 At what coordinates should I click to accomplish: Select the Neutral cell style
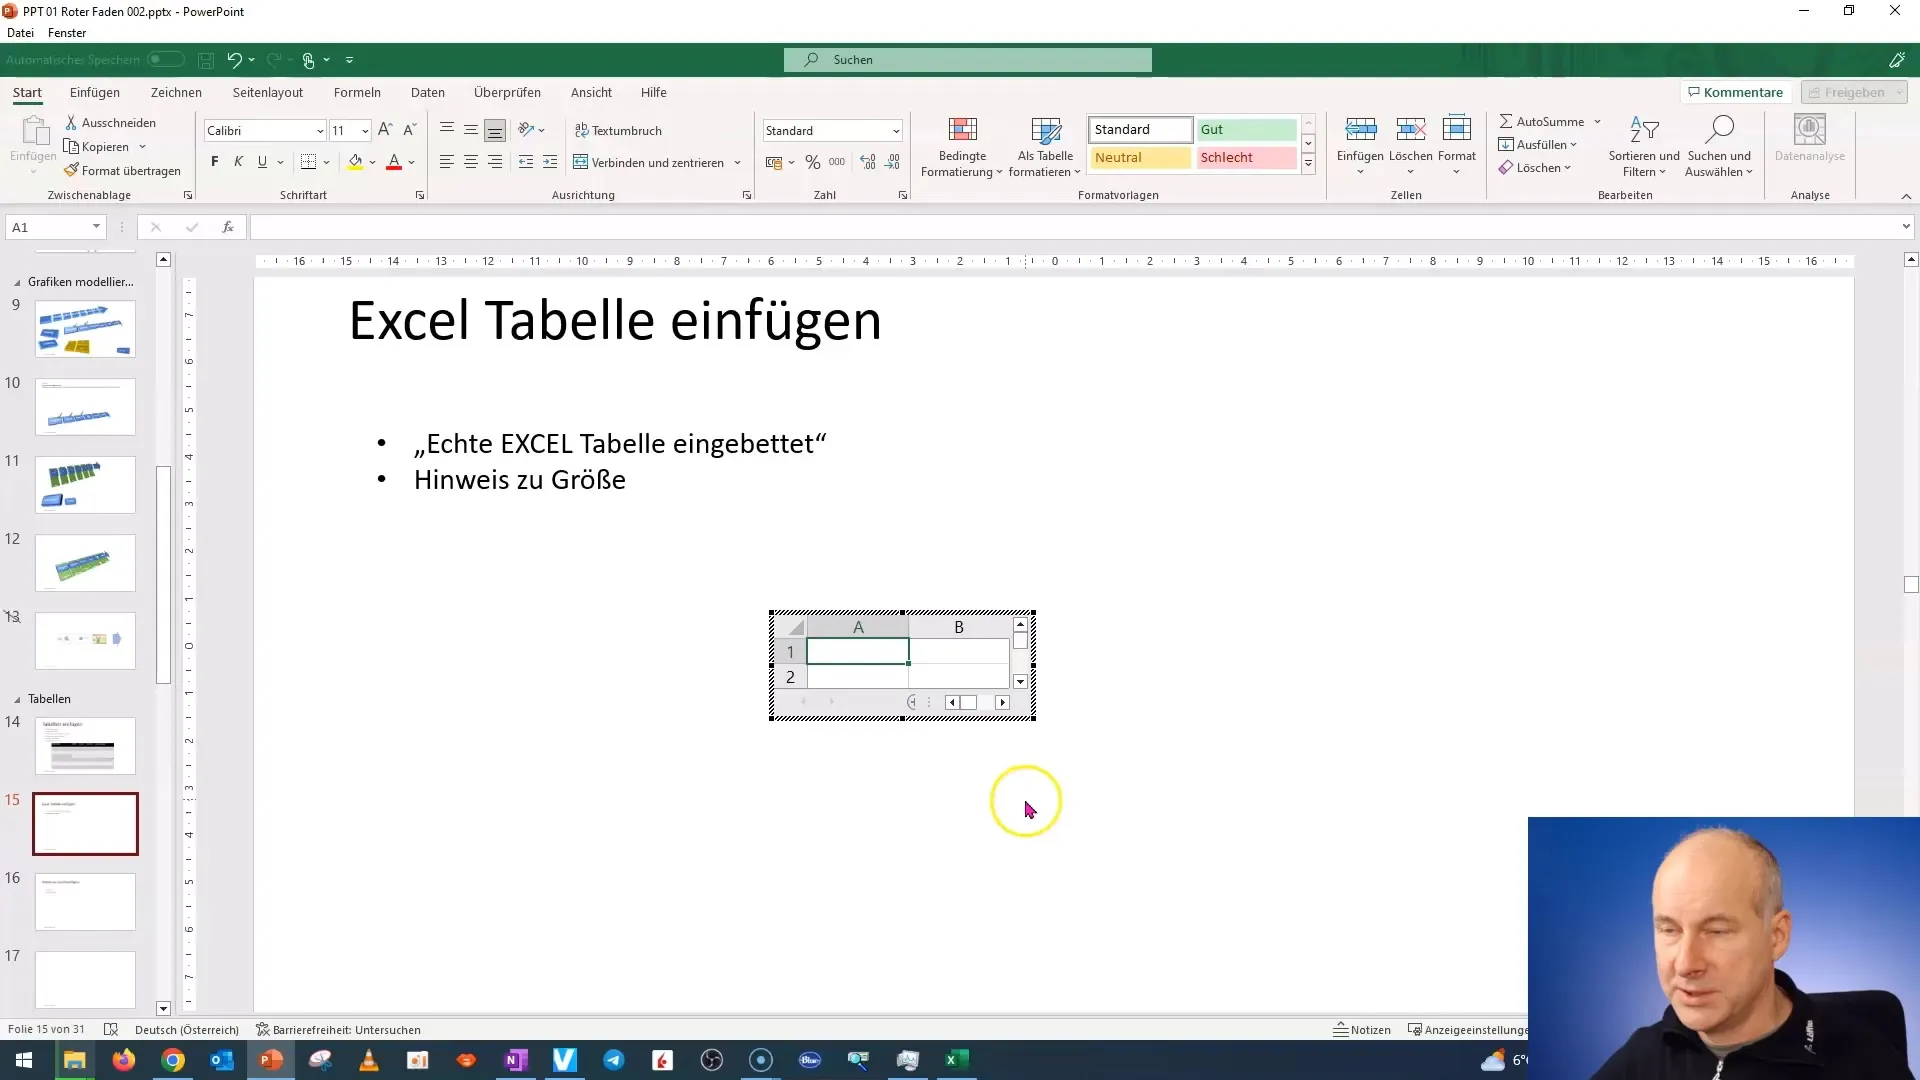1140,158
